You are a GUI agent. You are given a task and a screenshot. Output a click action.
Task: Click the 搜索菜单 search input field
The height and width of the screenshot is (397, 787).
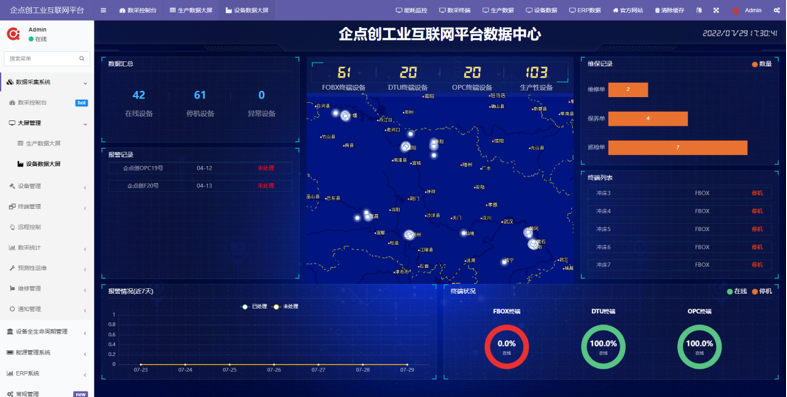pyautogui.click(x=47, y=59)
